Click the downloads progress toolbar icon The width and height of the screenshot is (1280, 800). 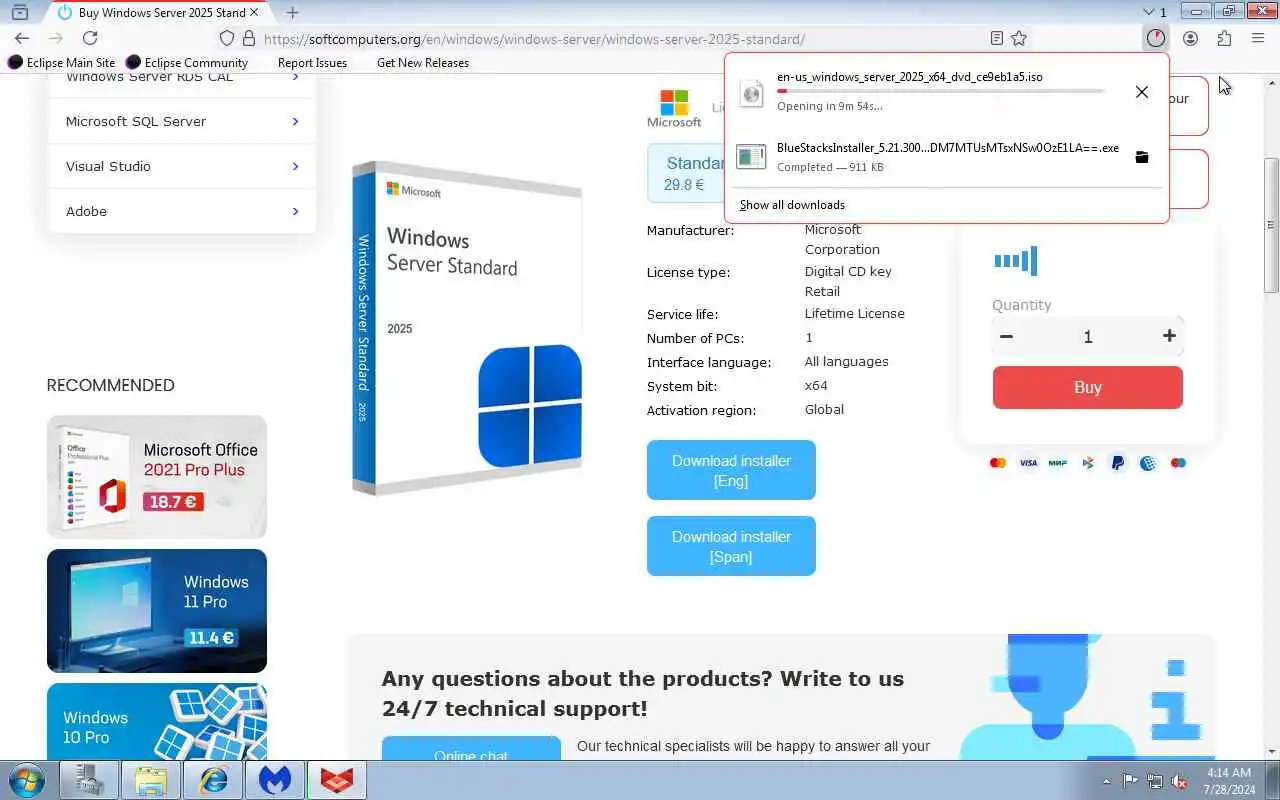tap(1156, 38)
